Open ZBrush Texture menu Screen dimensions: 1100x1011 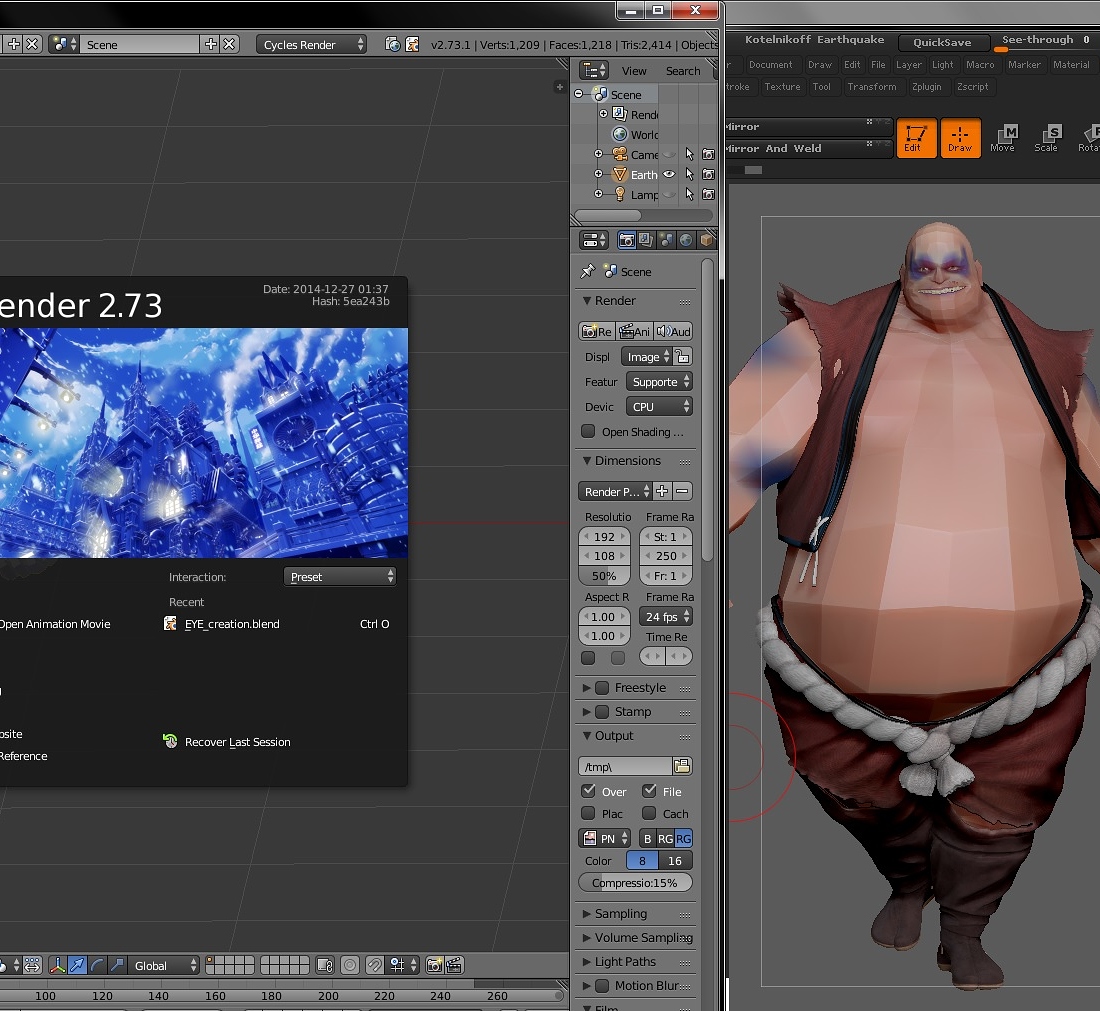tap(782, 86)
